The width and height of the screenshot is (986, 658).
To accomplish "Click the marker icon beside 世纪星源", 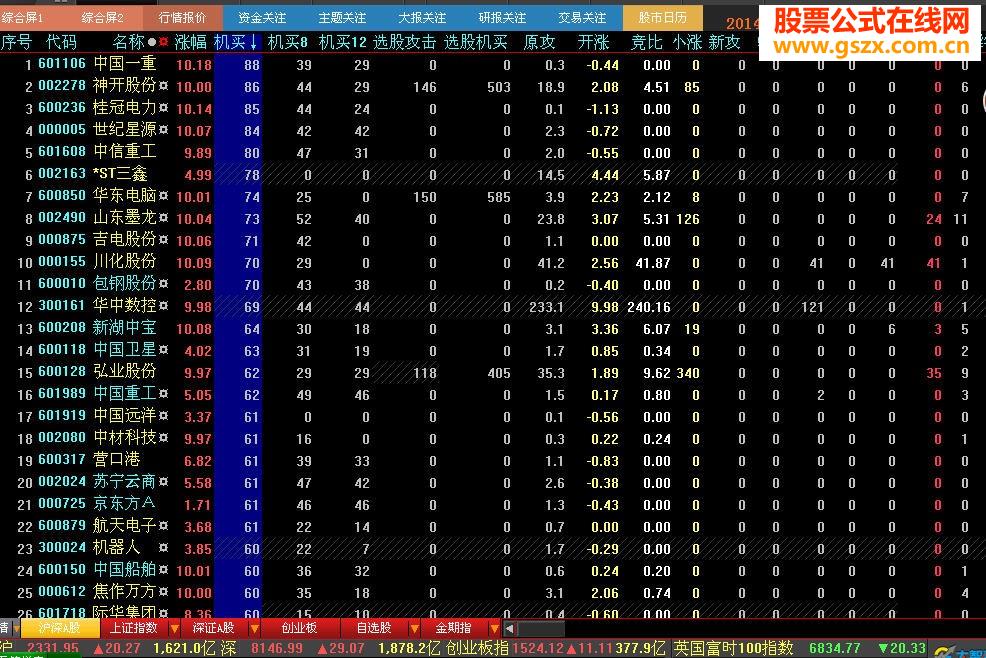I will (163, 130).
